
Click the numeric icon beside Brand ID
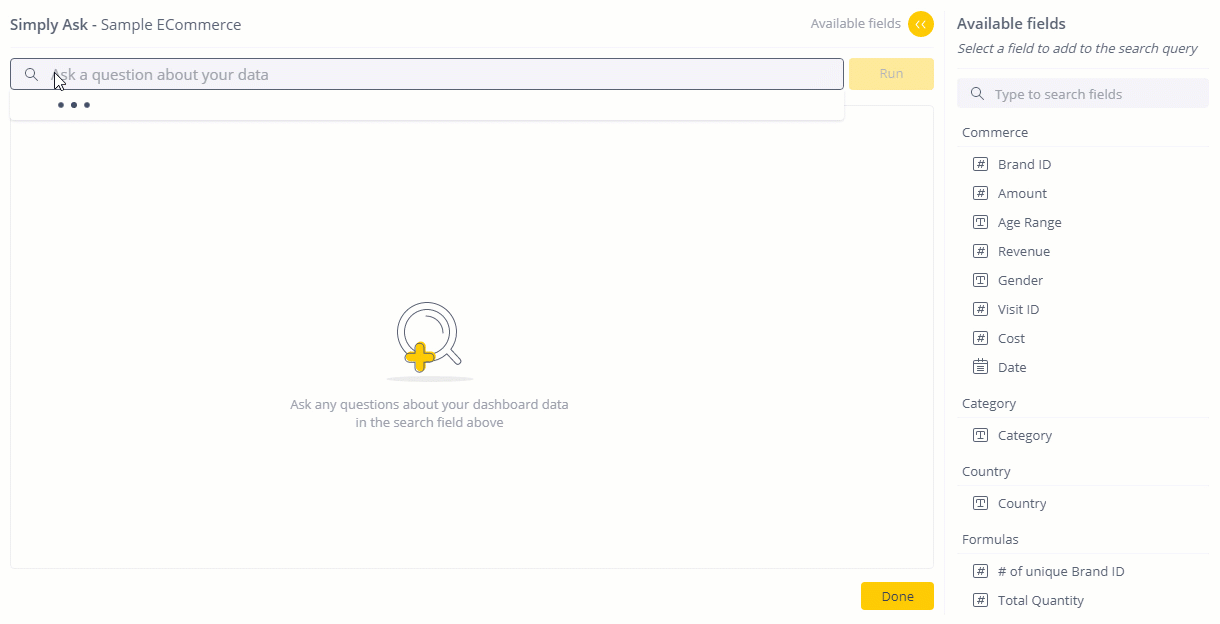(980, 163)
